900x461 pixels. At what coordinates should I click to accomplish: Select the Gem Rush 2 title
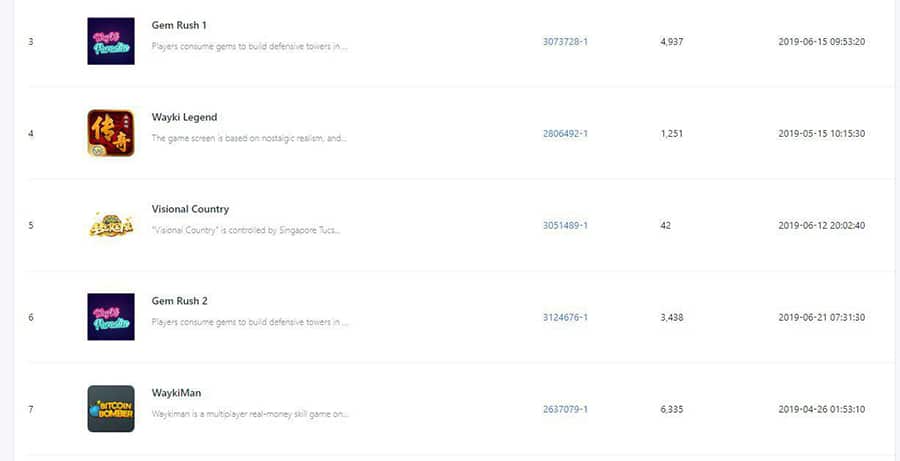(179, 301)
